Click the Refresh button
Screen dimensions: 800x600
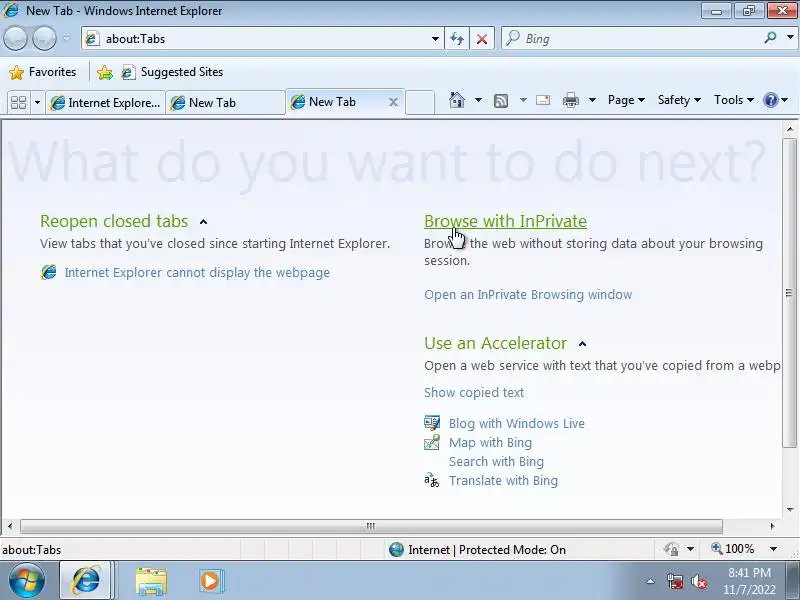pyautogui.click(x=457, y=39)
